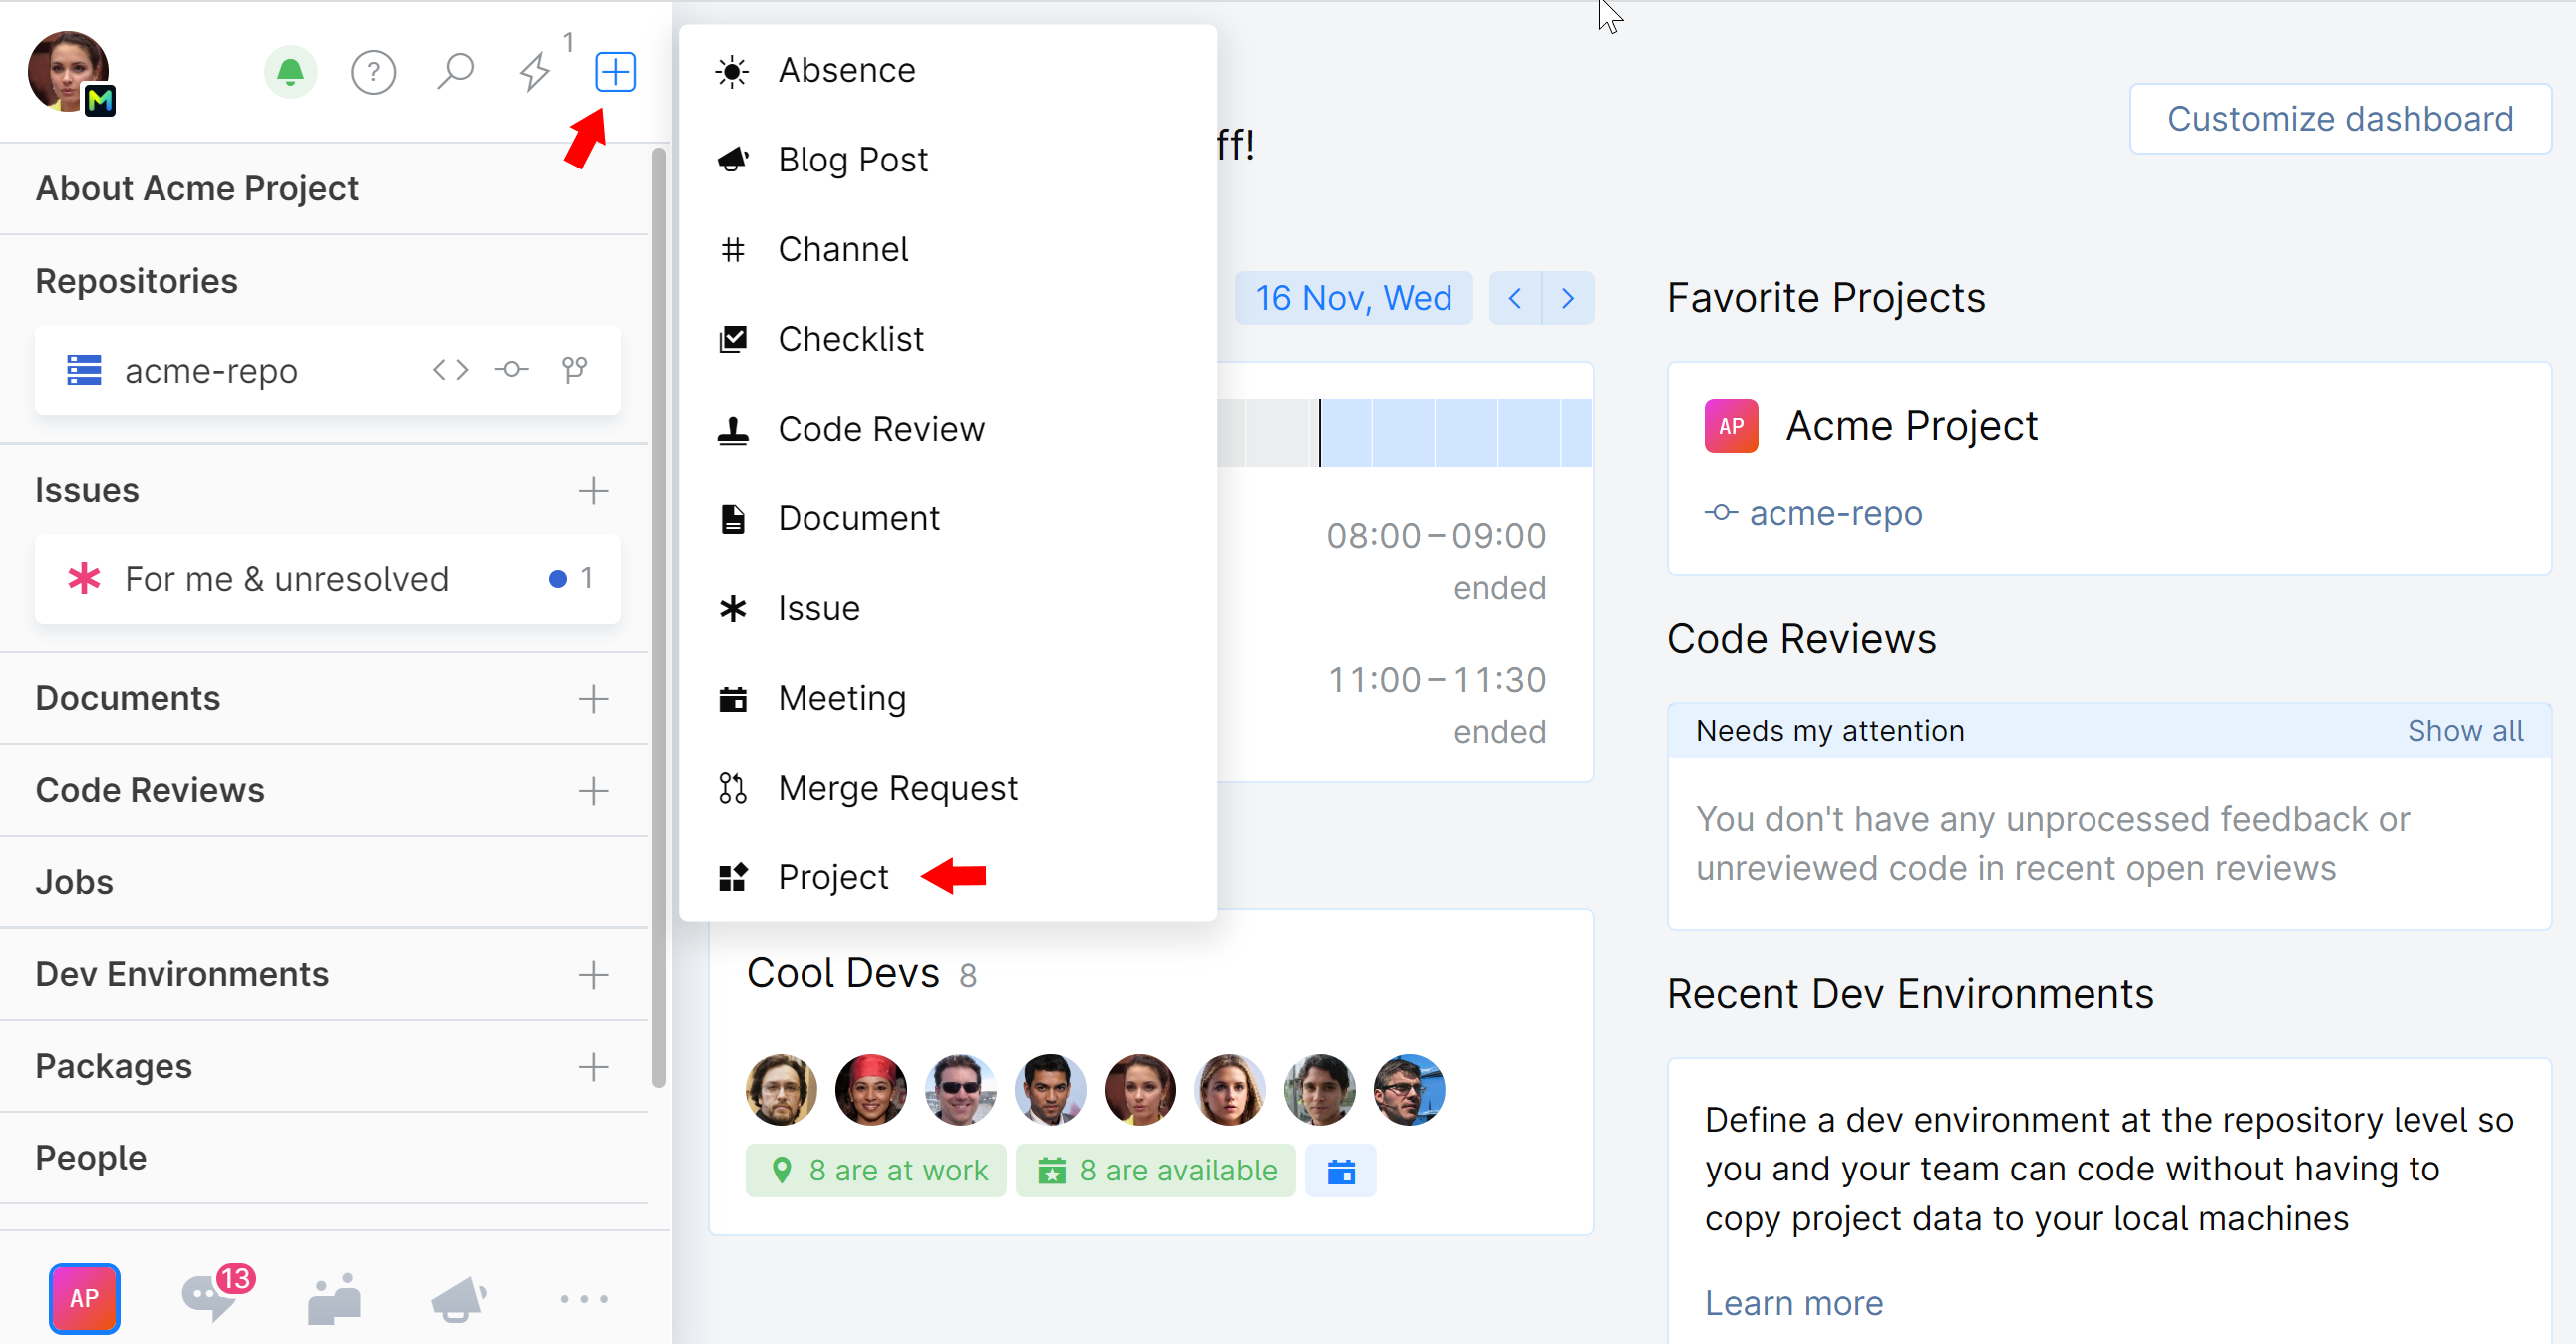Image resolution: width=2576 pixels, height=1344 pixels.
Task: Navigate to next day with right chevron
Action: pos(1567,298)
